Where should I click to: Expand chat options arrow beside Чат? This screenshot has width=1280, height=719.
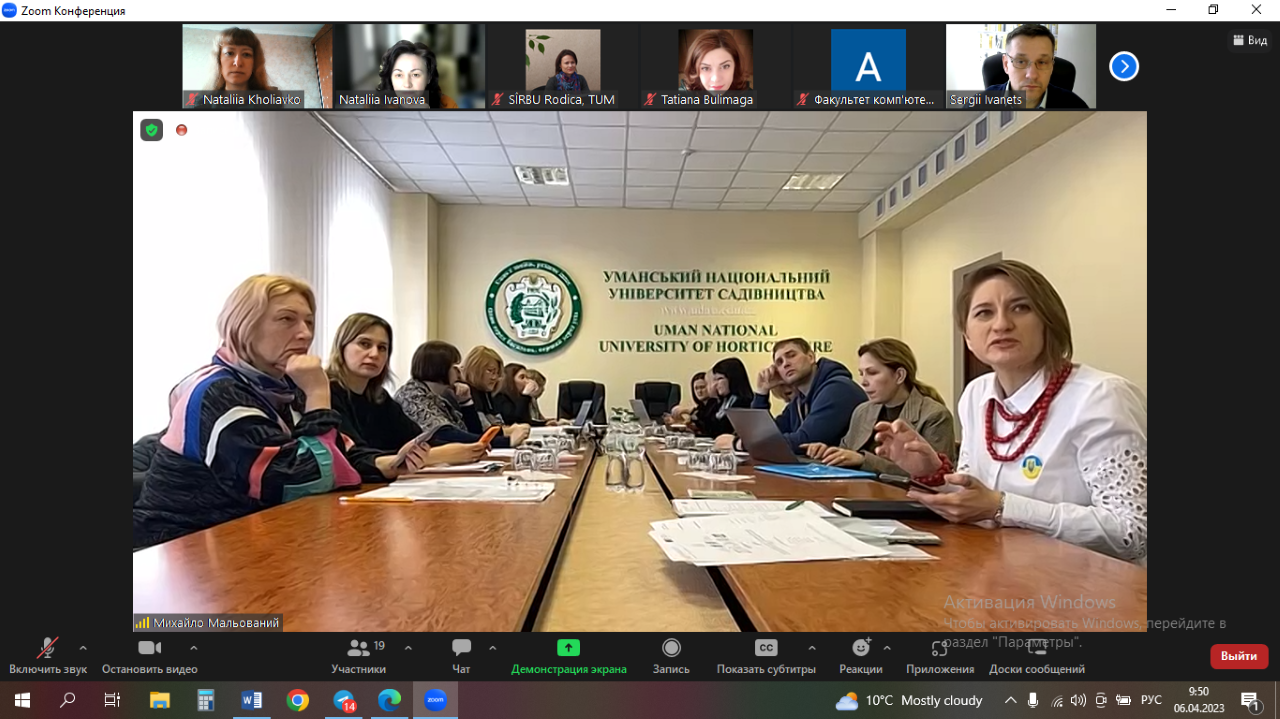[492, 647]
